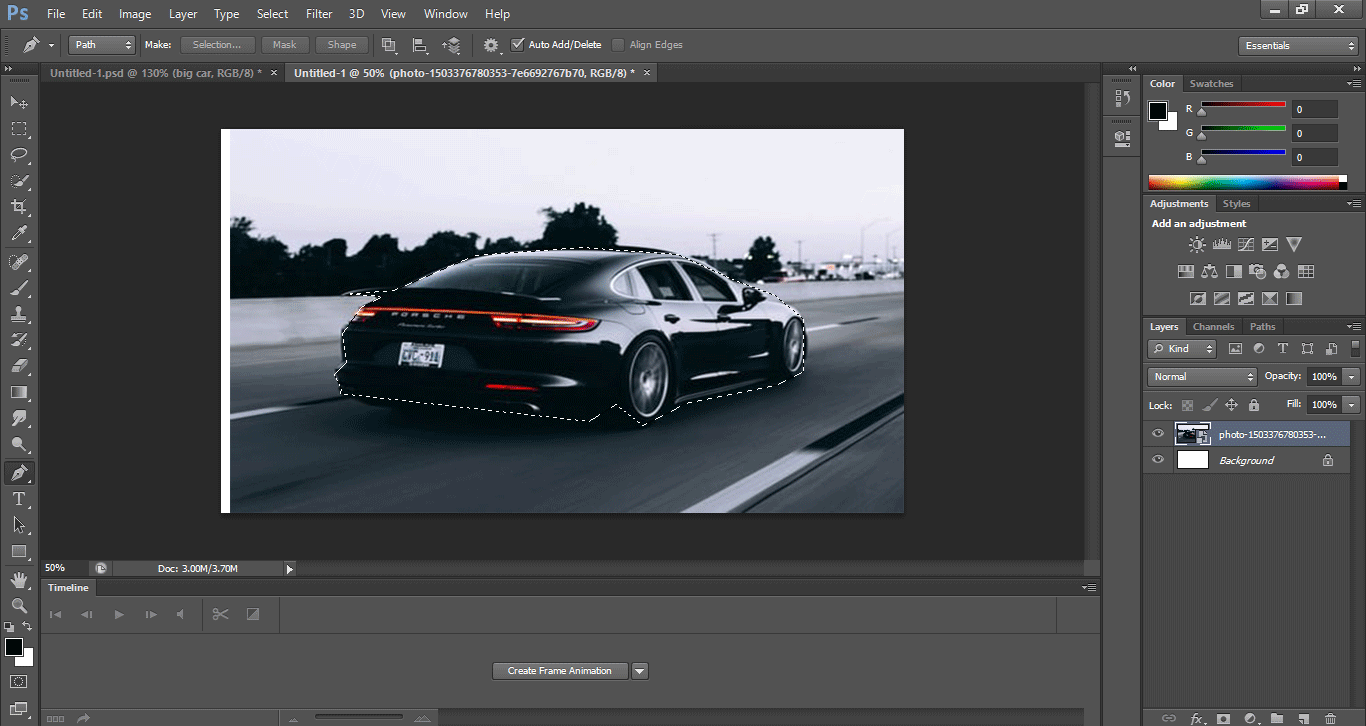Select the Rectangular Marquee tool

coord(18,129)
